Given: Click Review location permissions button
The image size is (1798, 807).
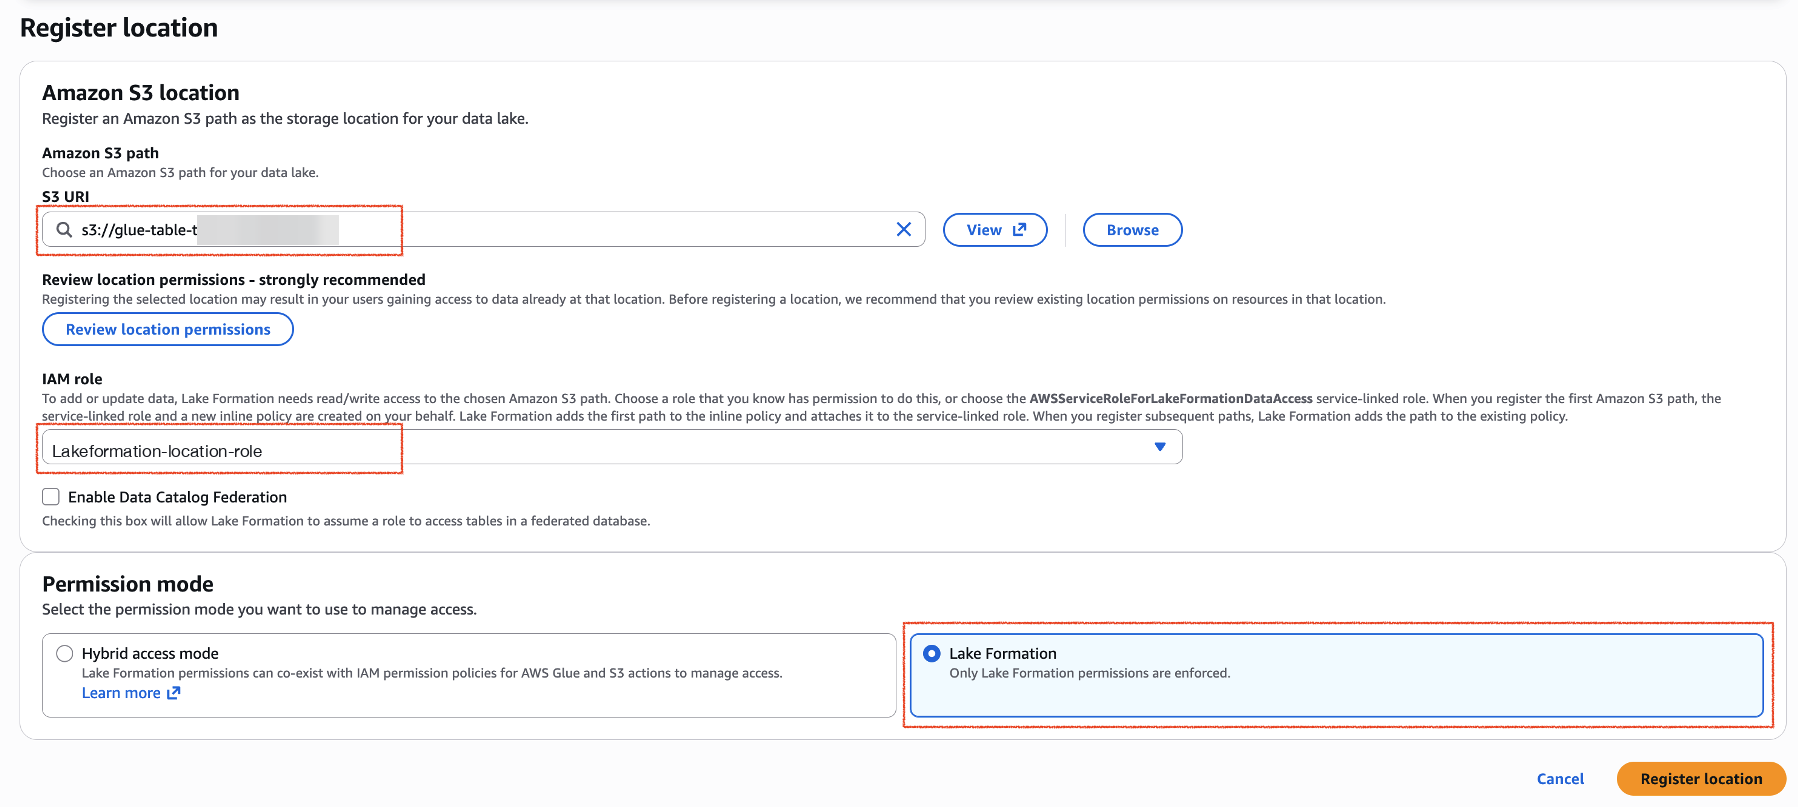Looking at the screenshot, I should point(168,329).
